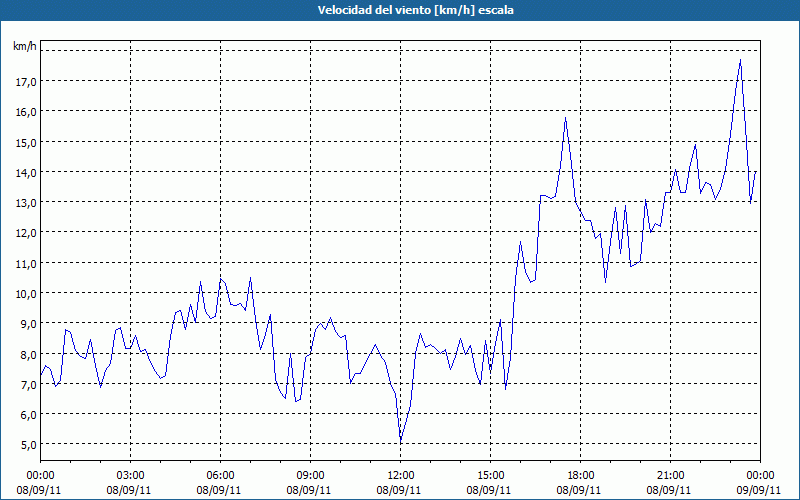Select the '7,0' y-axis value
The width and height of the screenshot is (800, 500).
click(x=28, y=384)
